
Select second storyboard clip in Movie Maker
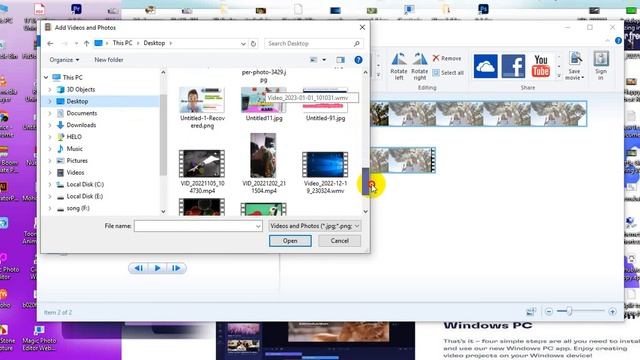(x=403, y=160)
